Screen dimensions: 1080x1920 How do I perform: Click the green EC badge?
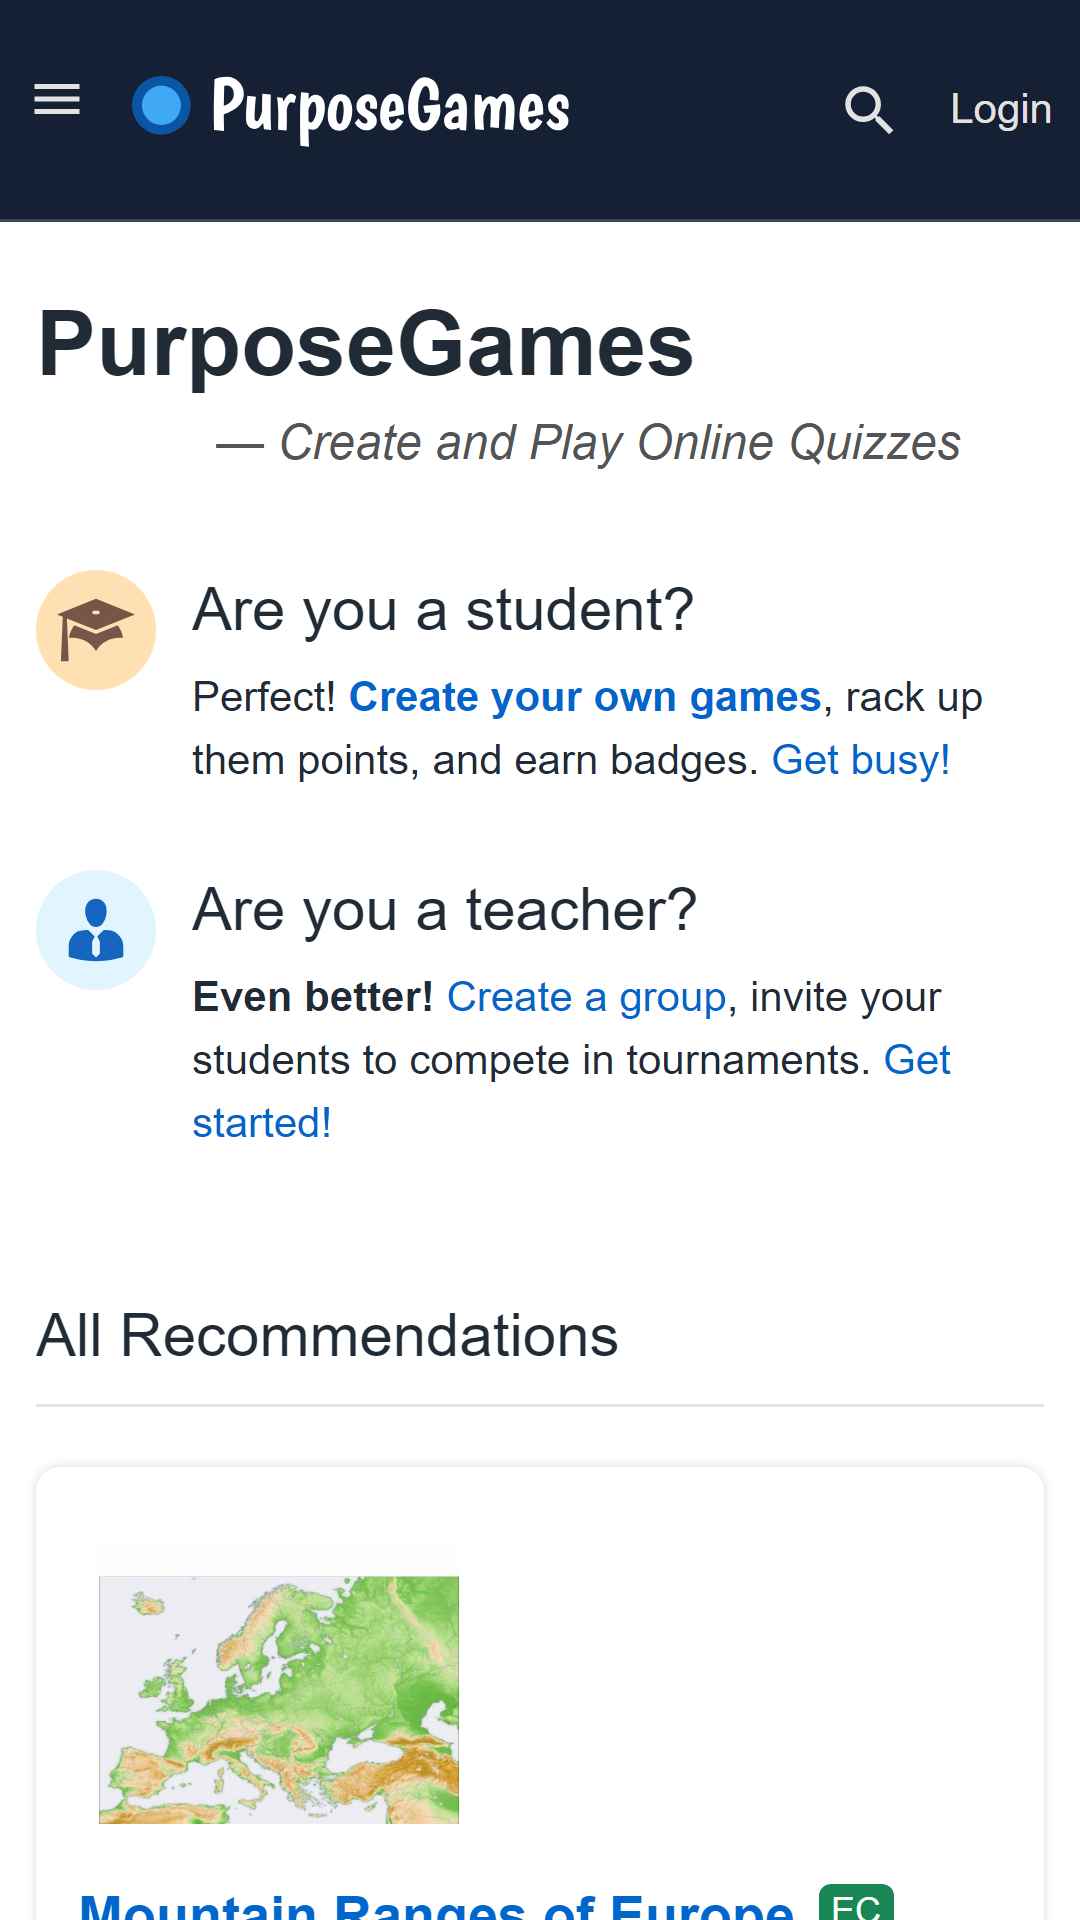click(x=856, y=1903)
